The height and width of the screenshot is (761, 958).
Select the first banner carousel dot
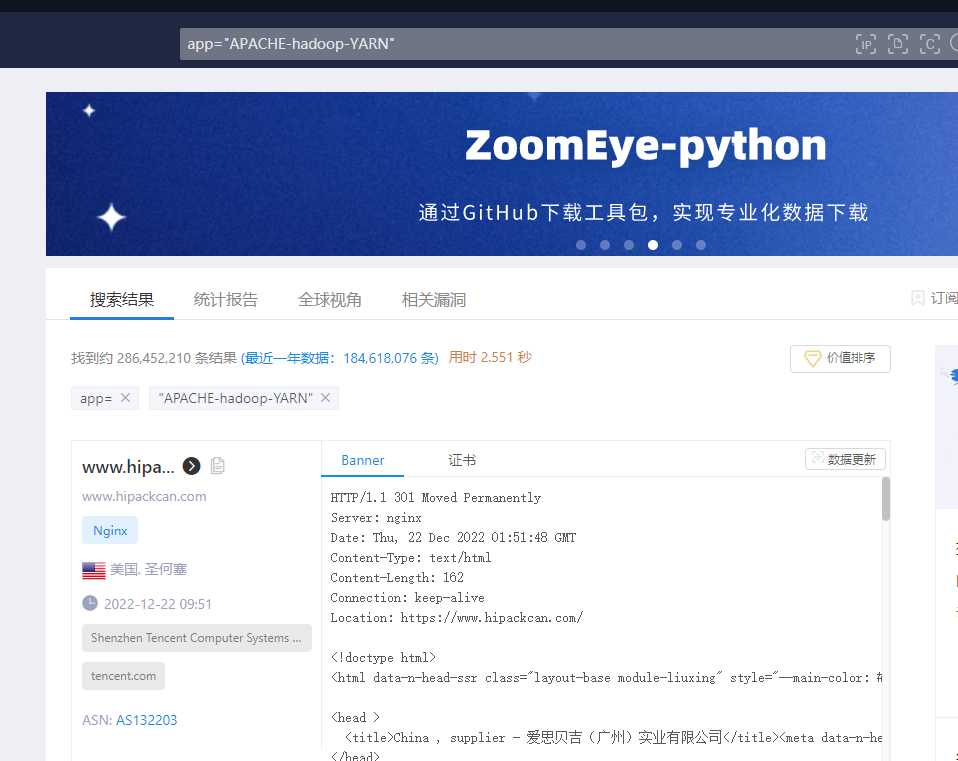pyautogui.click(x=581, y=245)
